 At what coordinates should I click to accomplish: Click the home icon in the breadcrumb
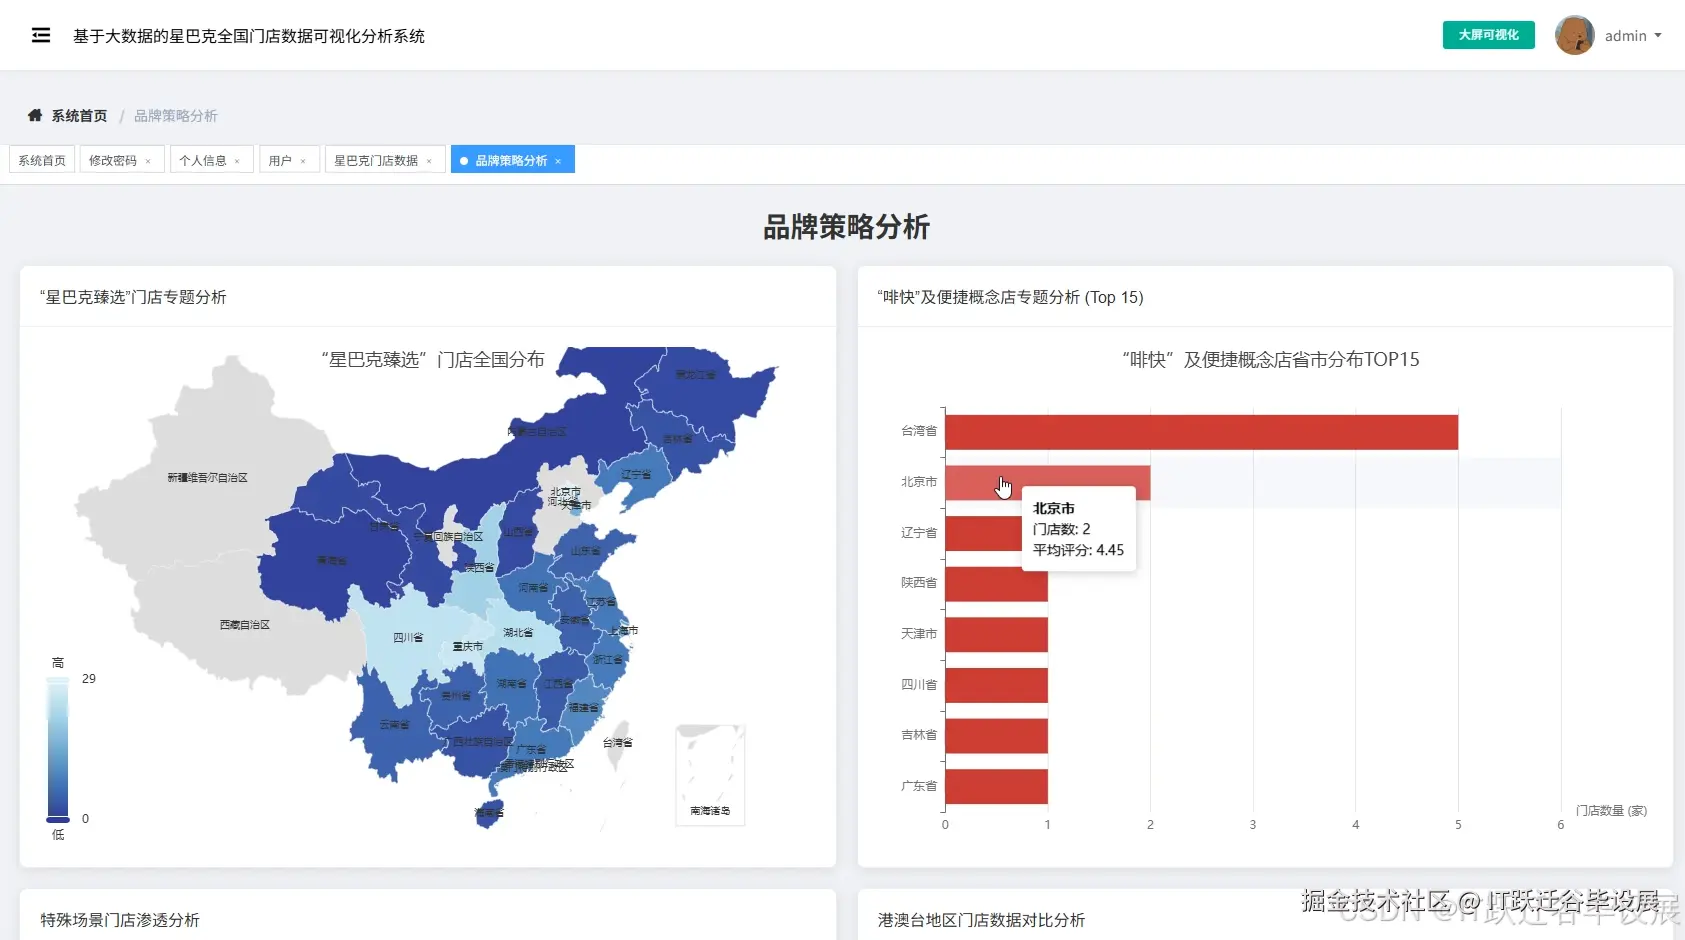(35, 115)
